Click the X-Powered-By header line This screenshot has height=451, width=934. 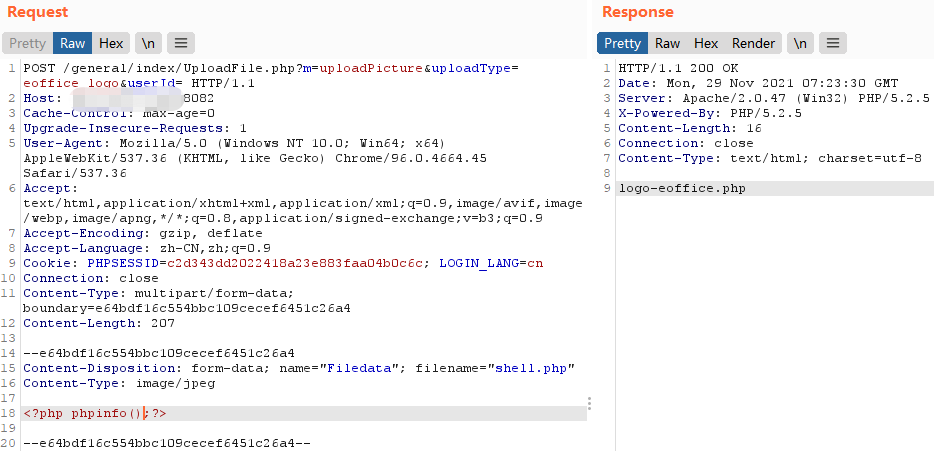click(x=710, y=113)
